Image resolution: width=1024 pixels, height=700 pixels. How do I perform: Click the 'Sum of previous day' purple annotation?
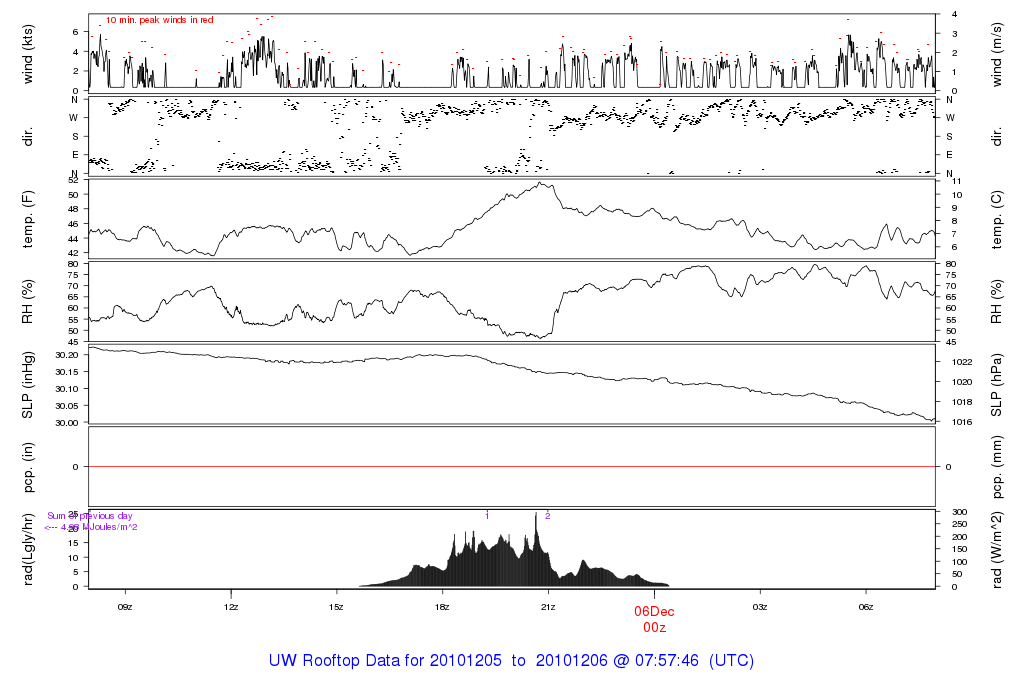pyautogui.click(x=89, y=516)
